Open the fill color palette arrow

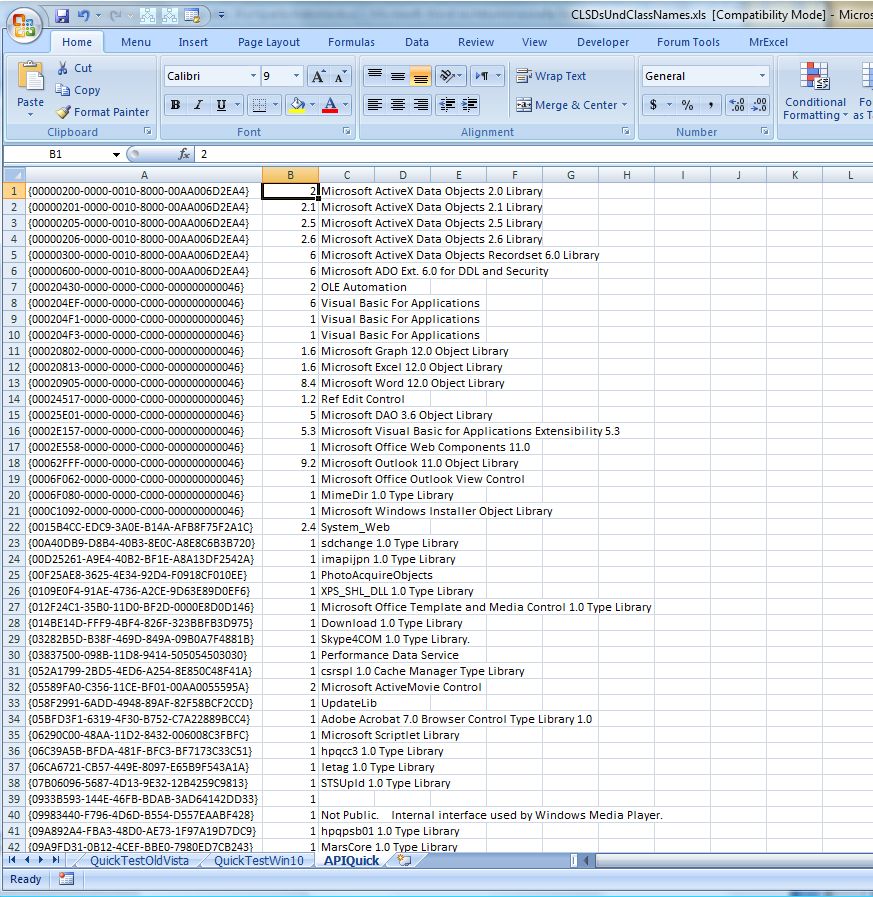click(312, 105)
